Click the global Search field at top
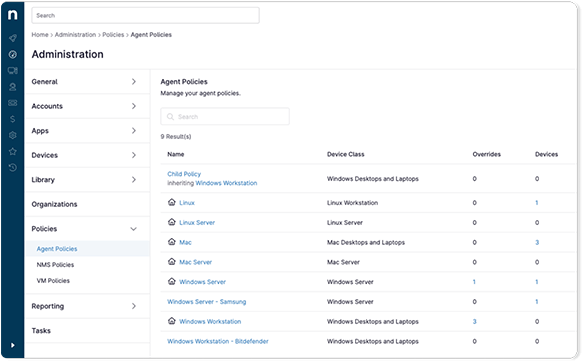The image size is (584, 362). point(145,15)
